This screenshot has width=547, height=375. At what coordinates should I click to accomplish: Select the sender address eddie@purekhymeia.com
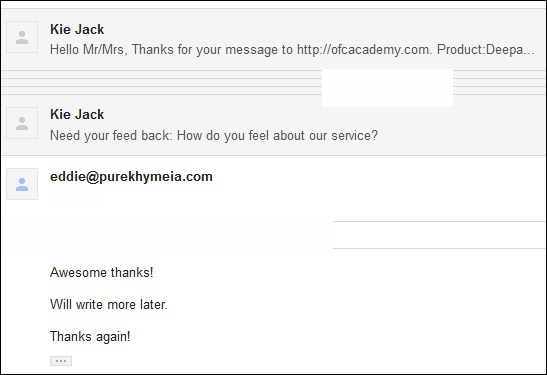point(131,177)
